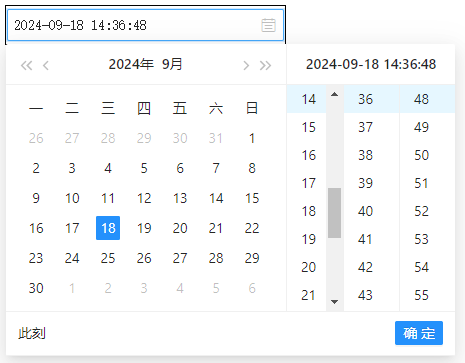Confirm with the 确定 button
The height and width of the screenshot is (363, 465).
coord(419,333)
